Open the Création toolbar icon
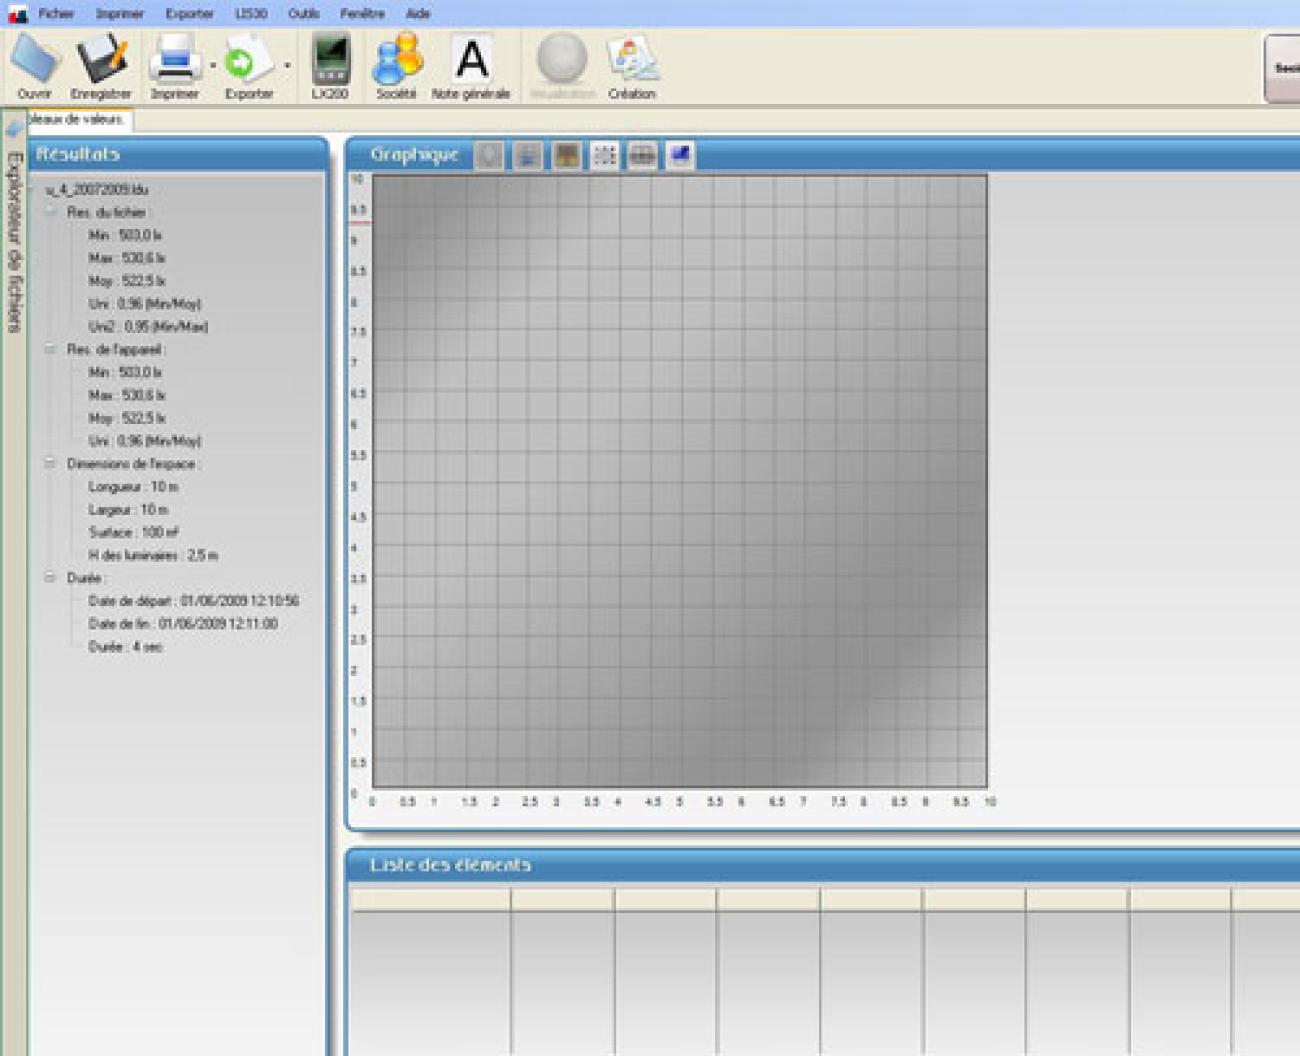This screenshot has width=1300, height=1056. (x=632, y=60)
